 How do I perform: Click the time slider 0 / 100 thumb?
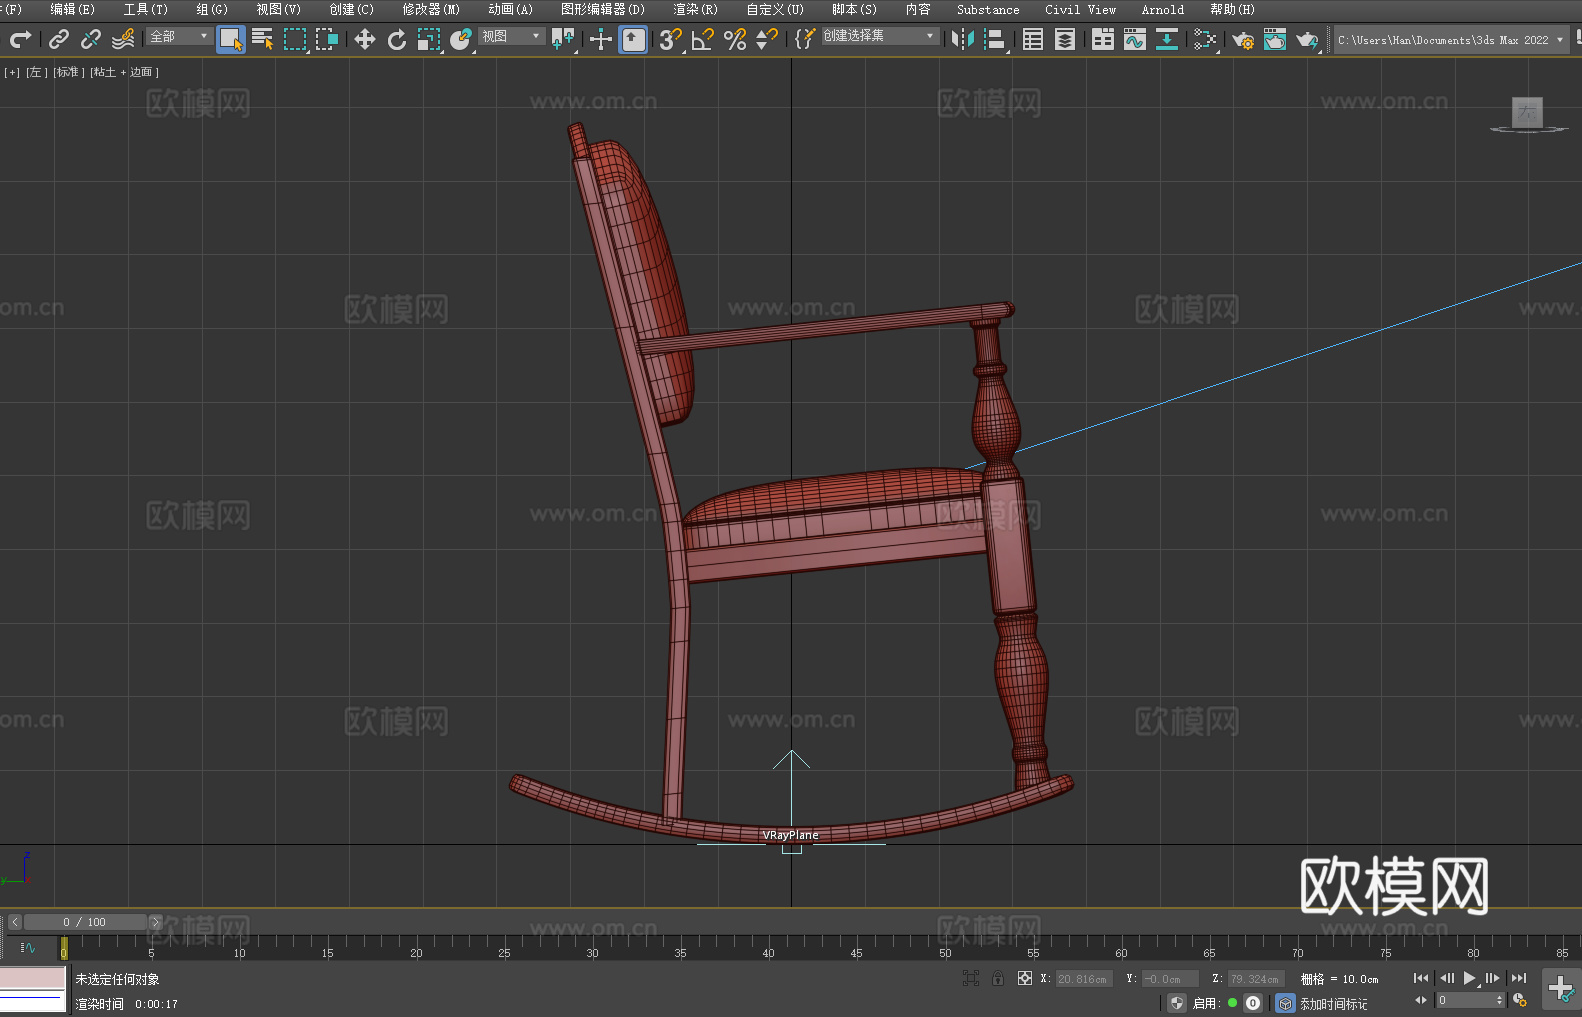tap(85, 922)
